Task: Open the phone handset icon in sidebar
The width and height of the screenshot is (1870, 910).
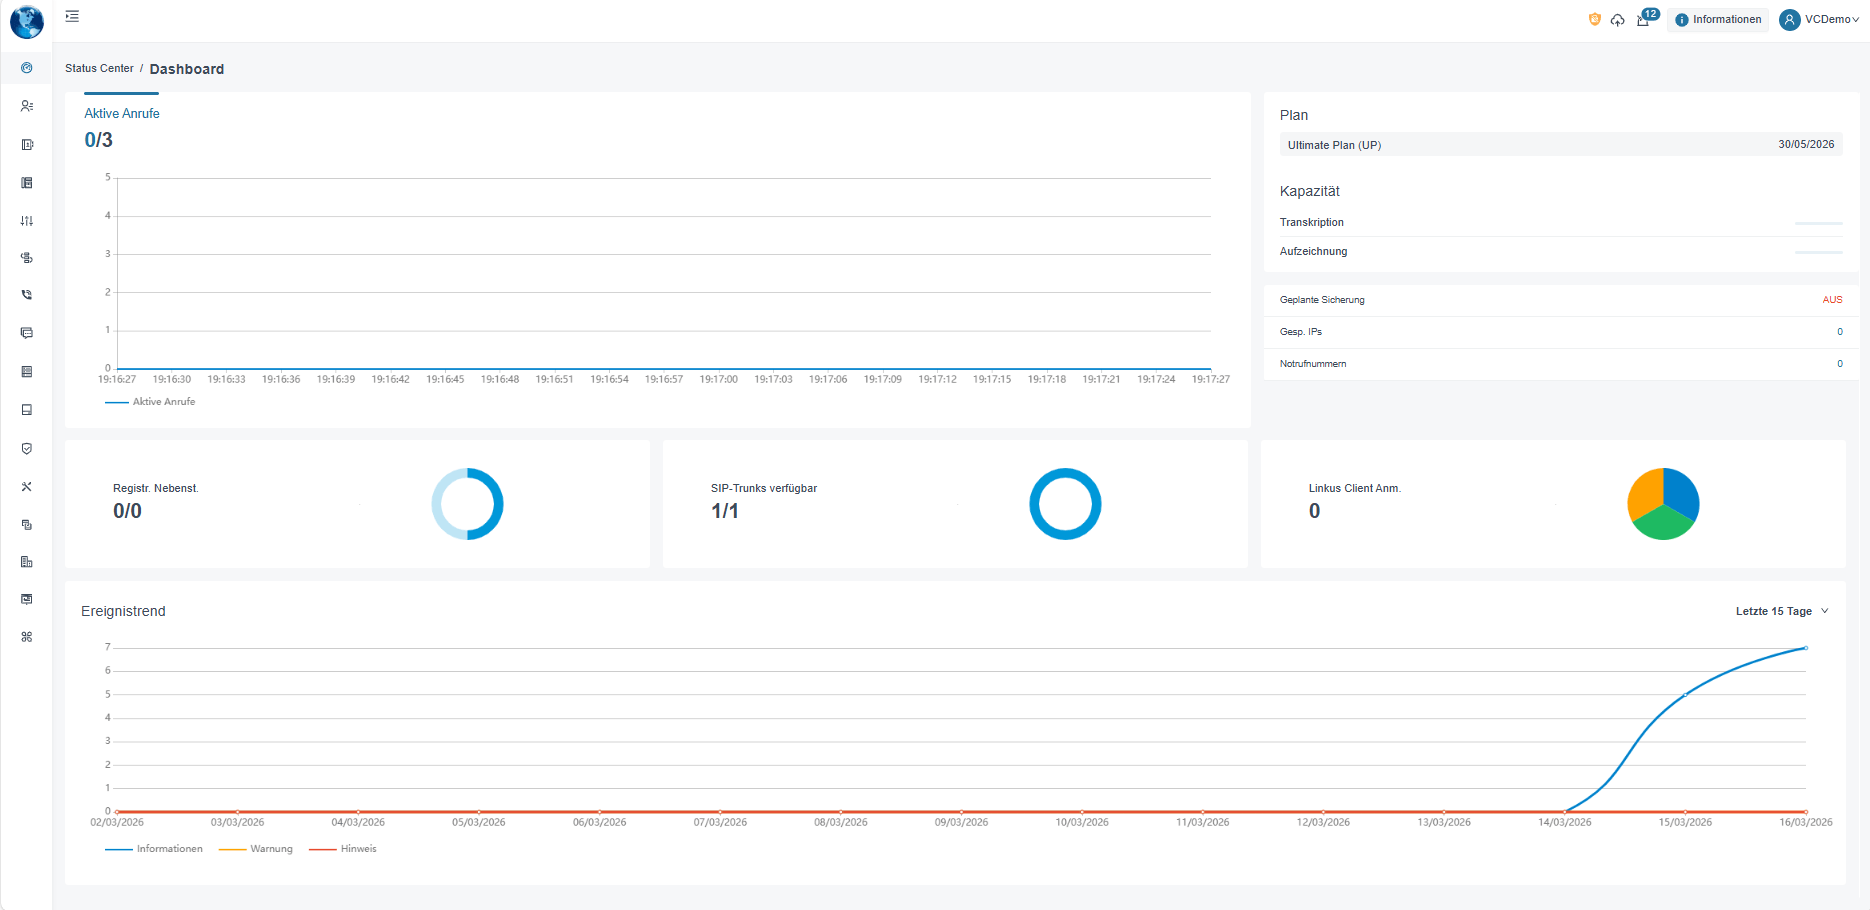Action: tap(27, 295)
